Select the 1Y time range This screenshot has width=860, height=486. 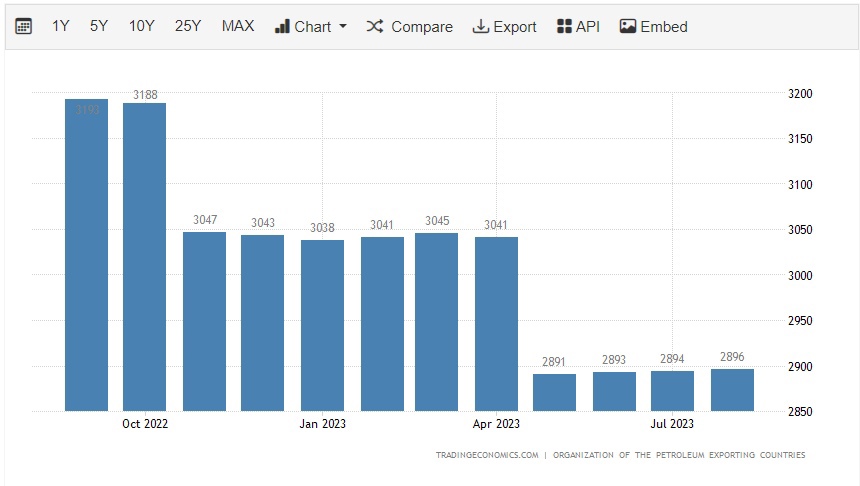[61, 27]
